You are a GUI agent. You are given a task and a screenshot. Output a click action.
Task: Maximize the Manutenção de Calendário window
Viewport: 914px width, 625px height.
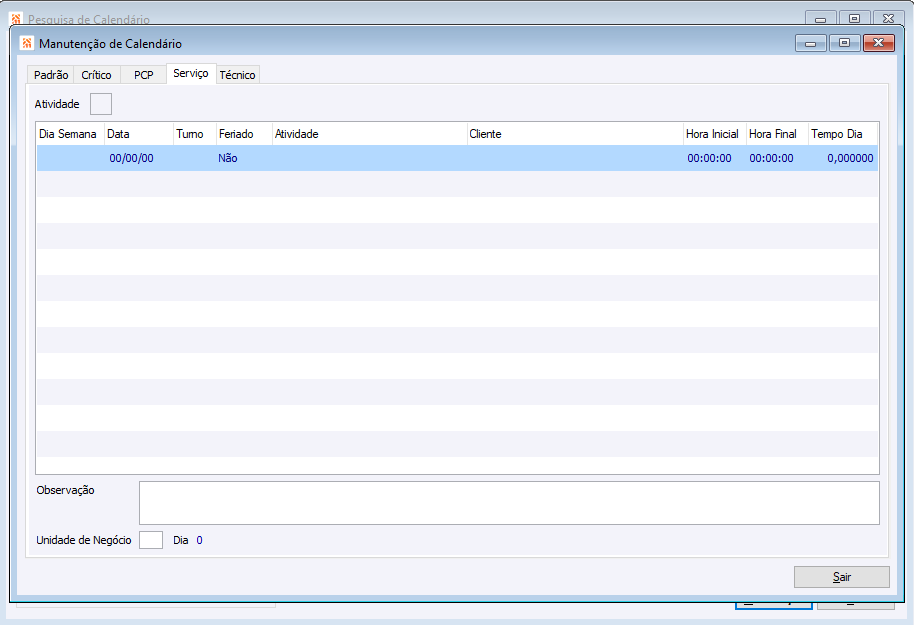coord(844,43)
